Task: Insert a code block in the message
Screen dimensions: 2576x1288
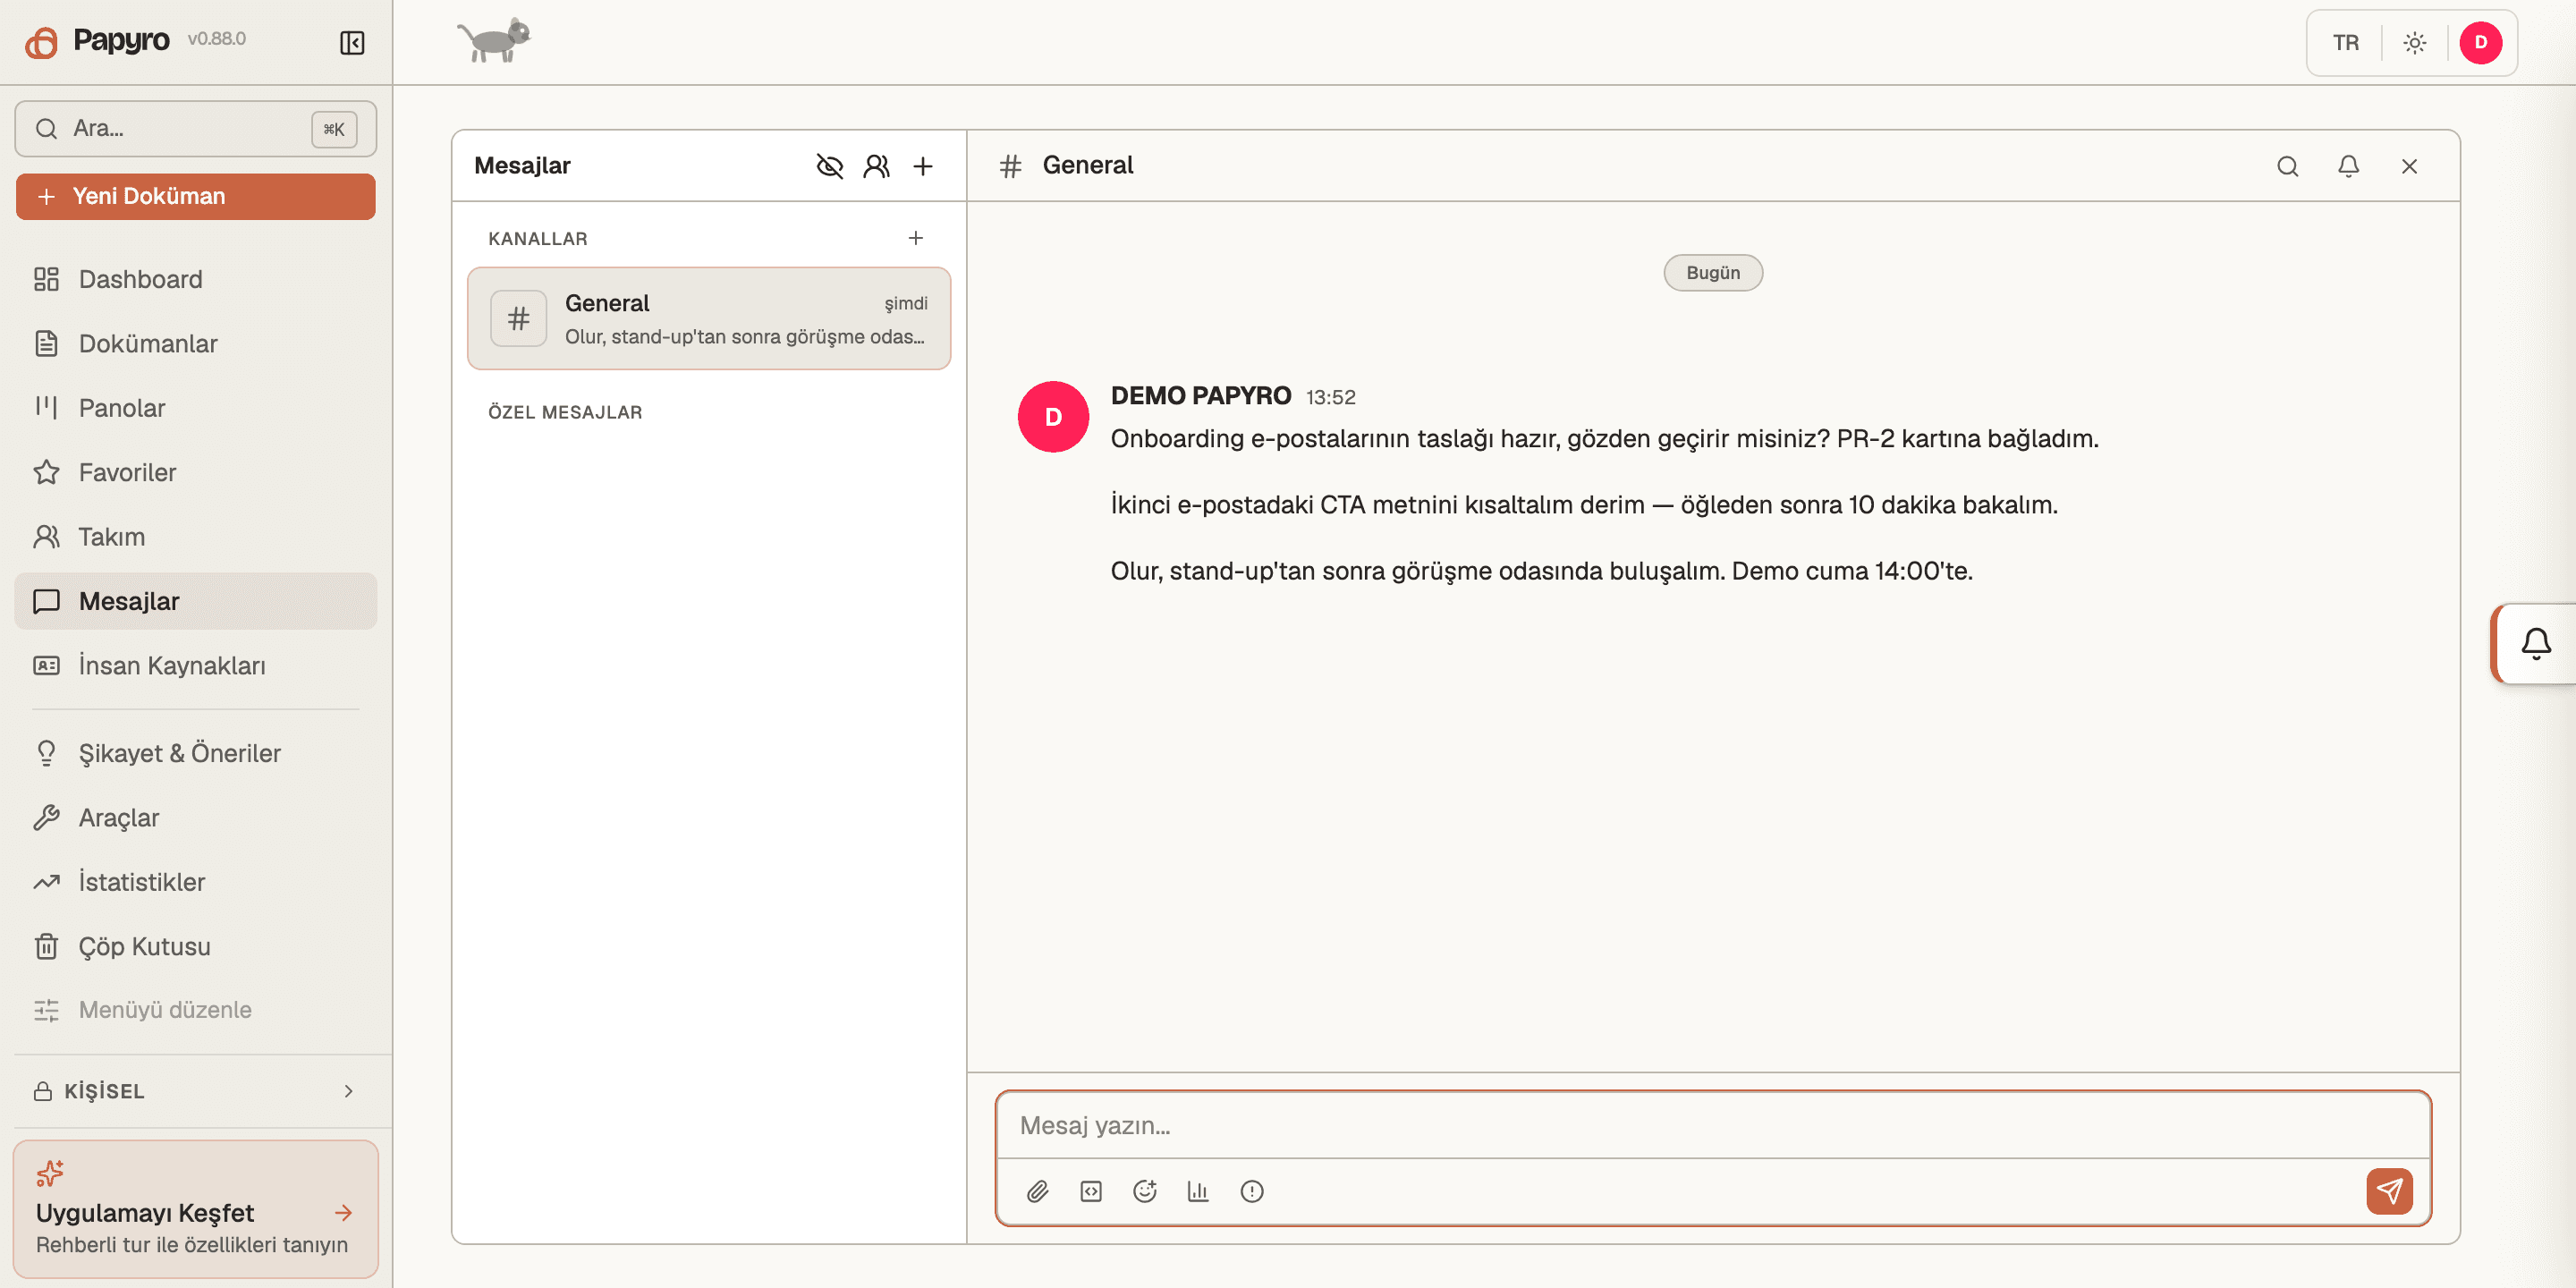Action: [x=1091, y=1191]
